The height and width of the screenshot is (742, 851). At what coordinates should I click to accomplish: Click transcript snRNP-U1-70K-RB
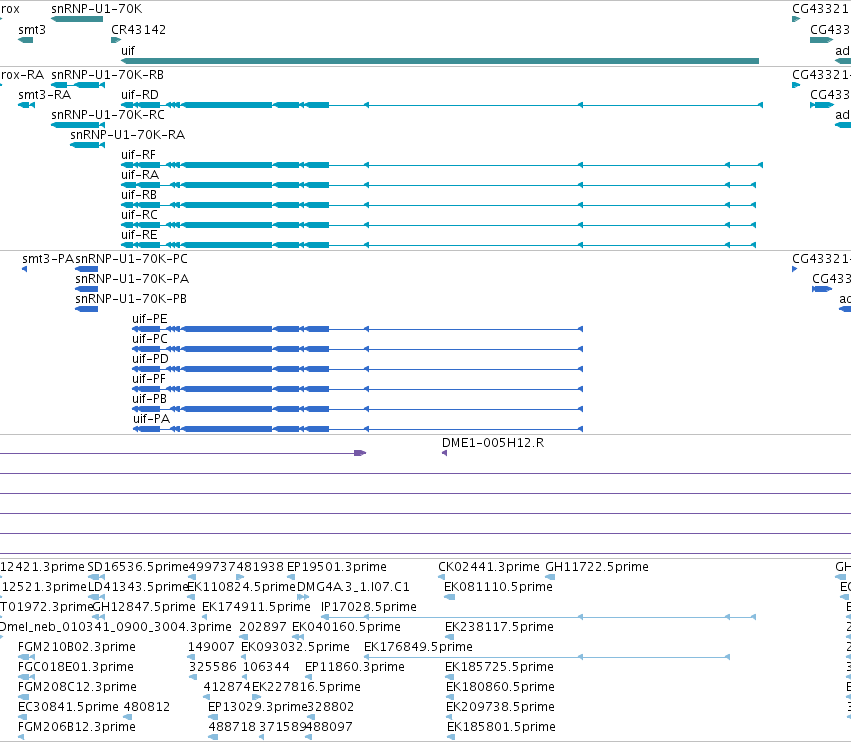[x=78, y=85]
